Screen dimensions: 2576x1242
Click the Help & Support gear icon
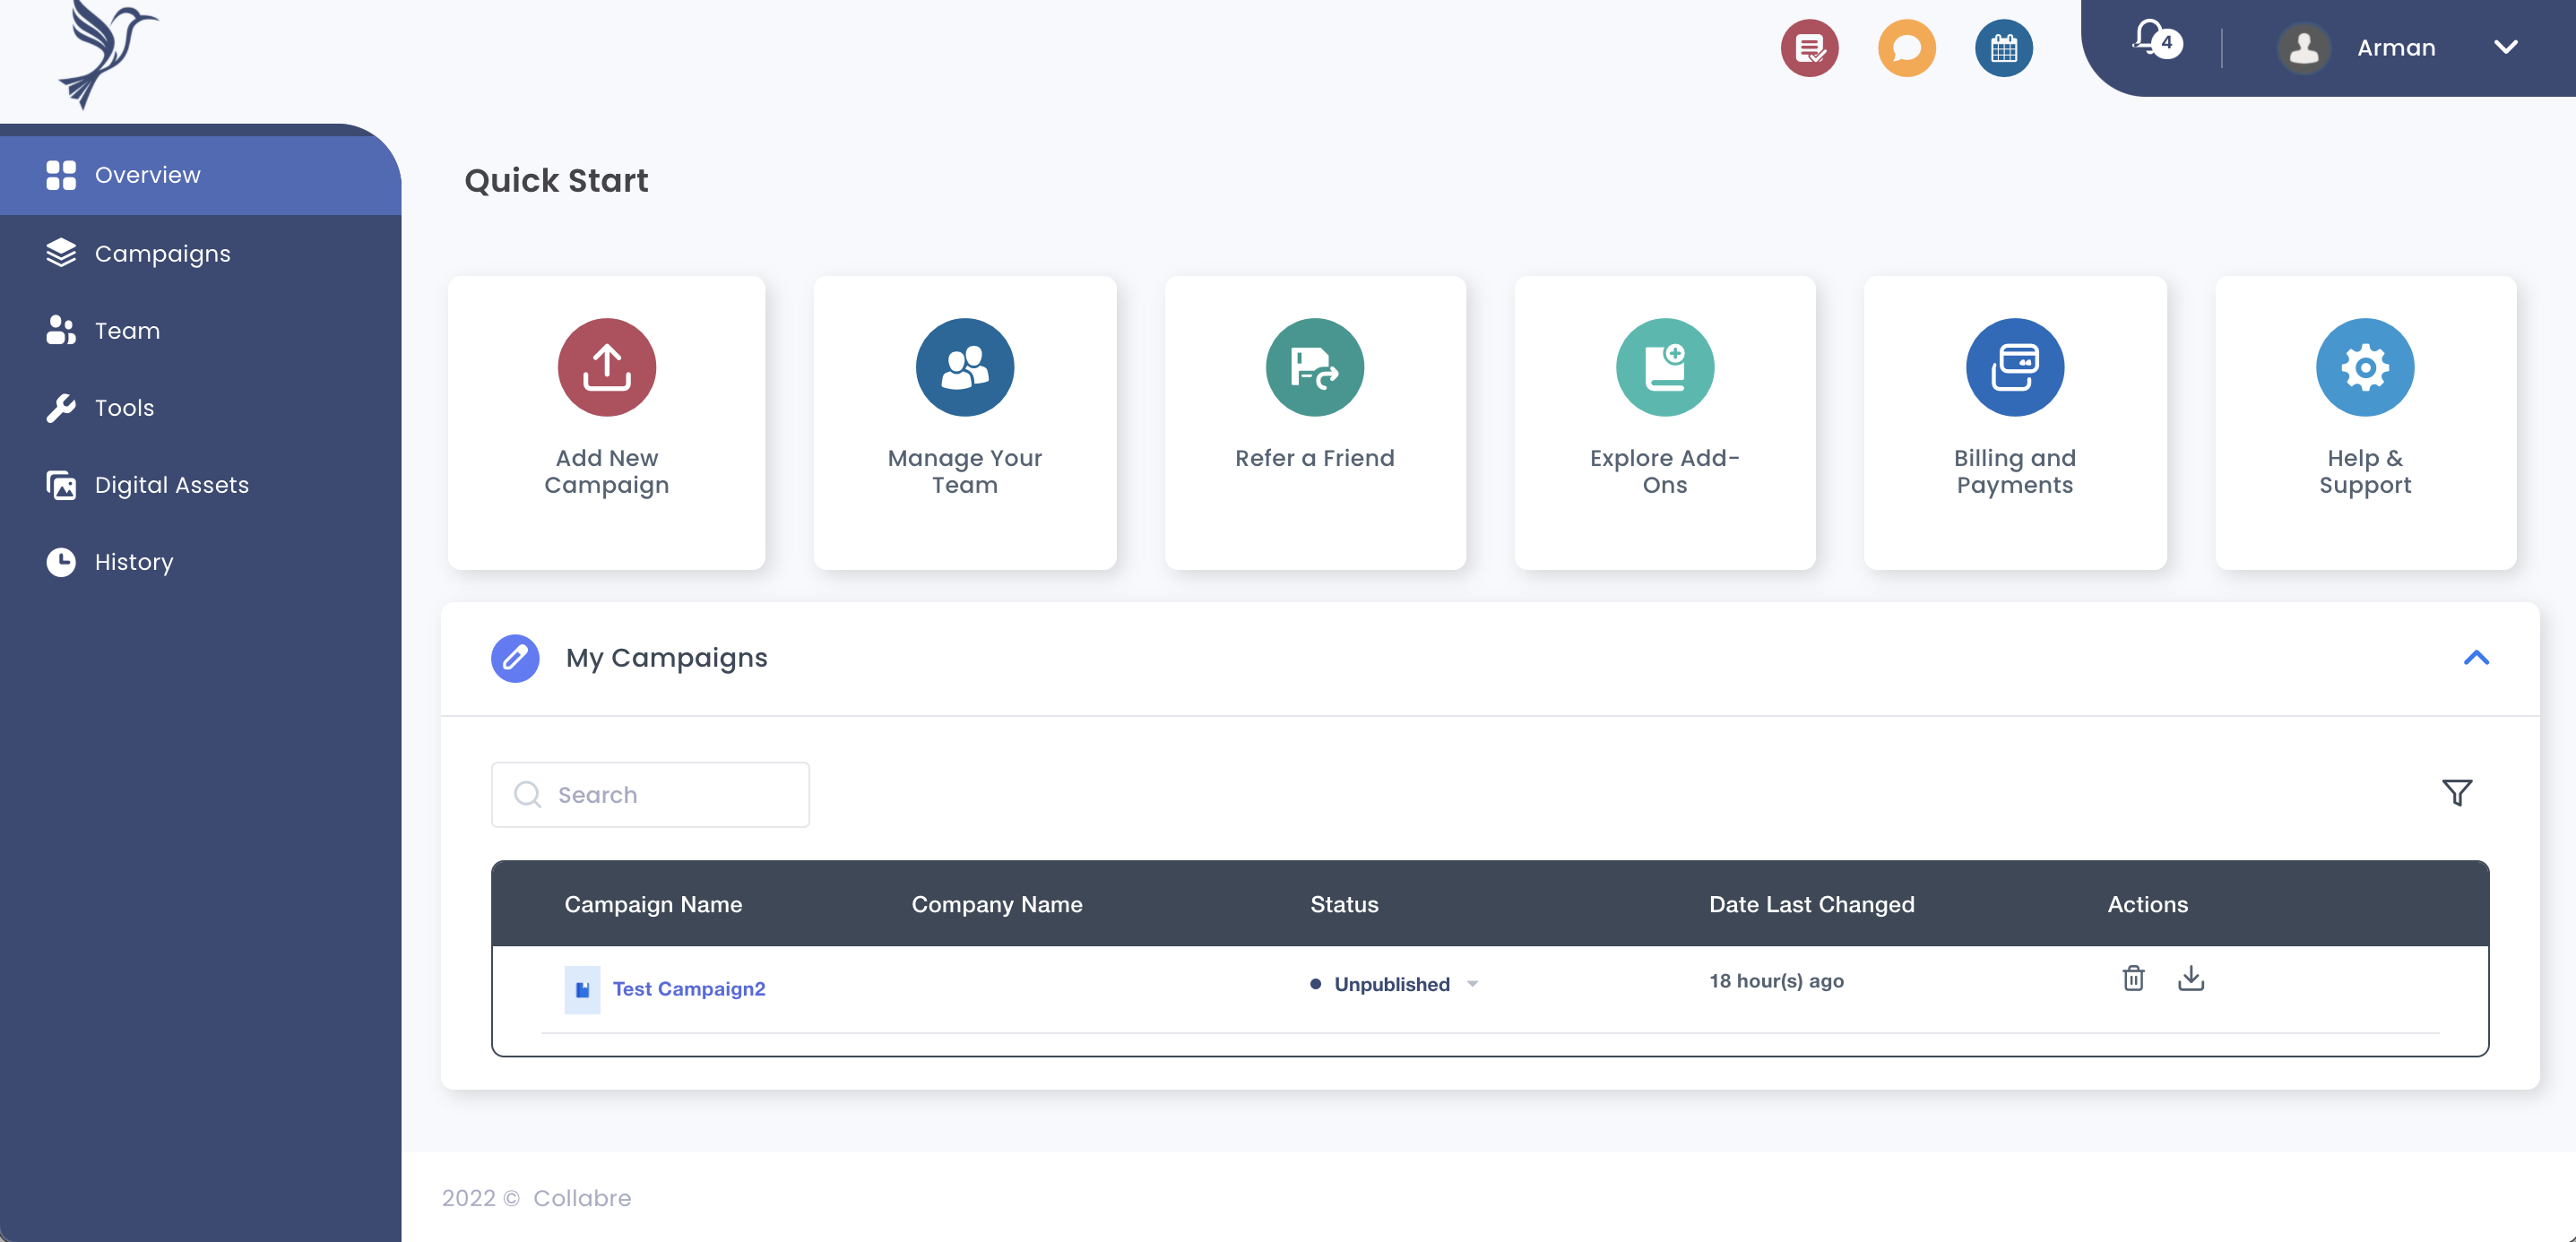point(2364,367)
